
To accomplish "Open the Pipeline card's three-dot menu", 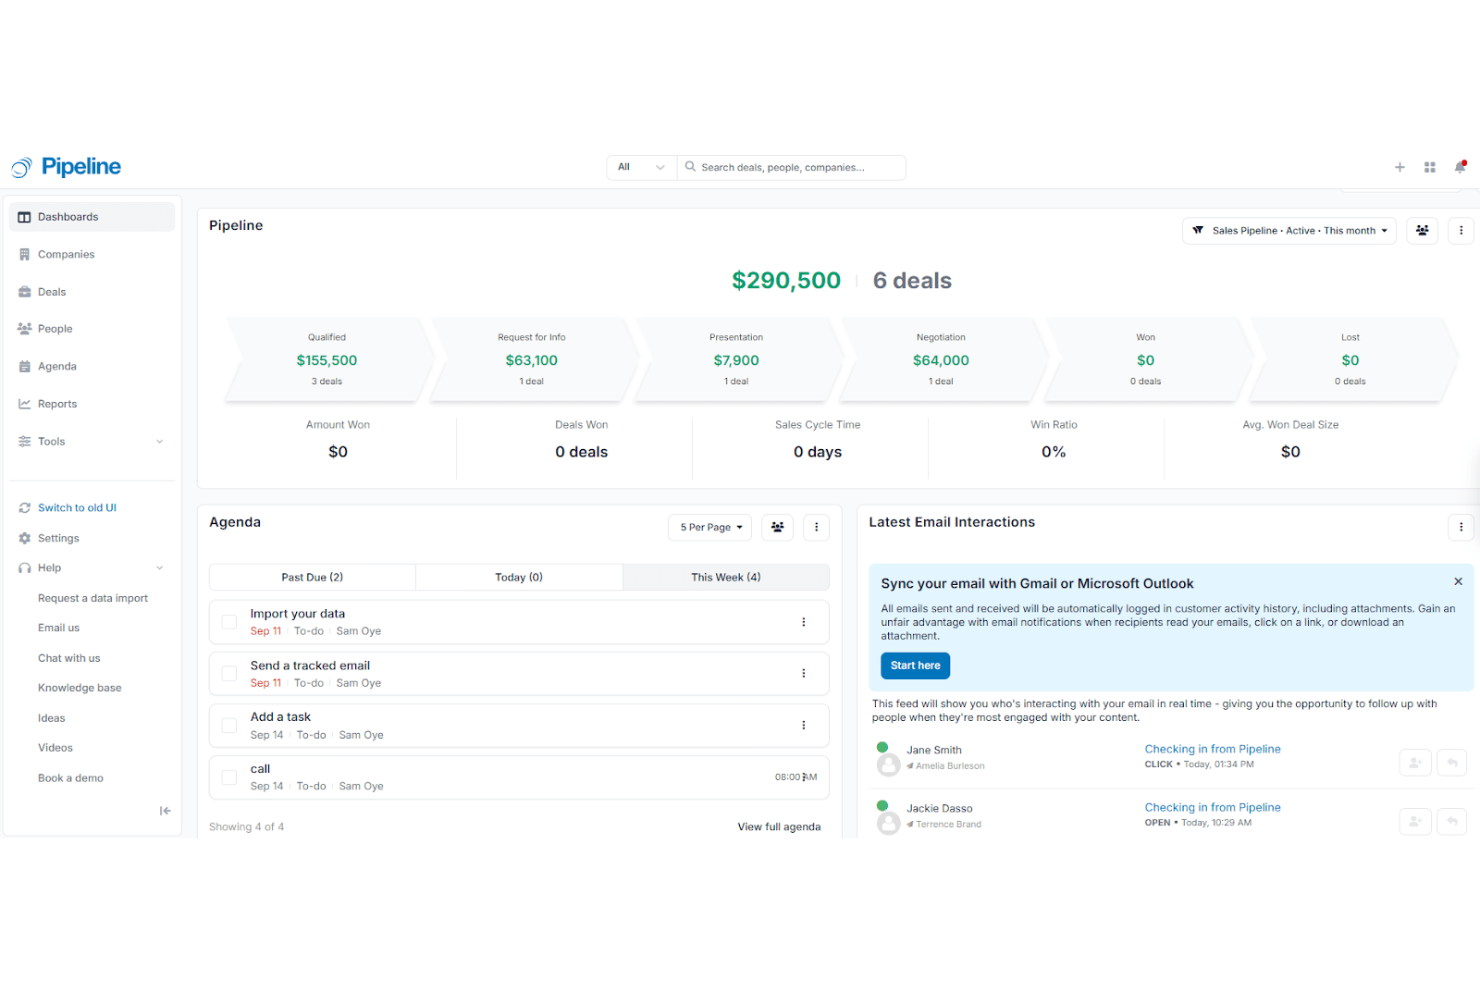I will (x=1460, y=230).
